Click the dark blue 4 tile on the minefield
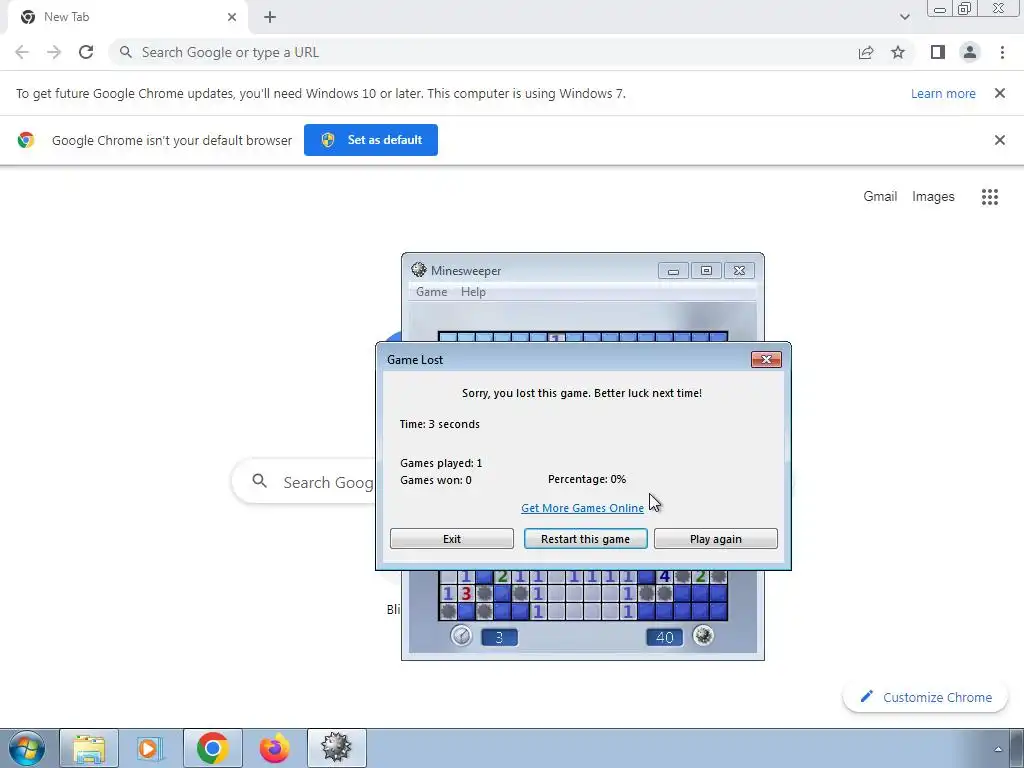The width and height of the screenshot is (1024, 768). pos(665,576)
